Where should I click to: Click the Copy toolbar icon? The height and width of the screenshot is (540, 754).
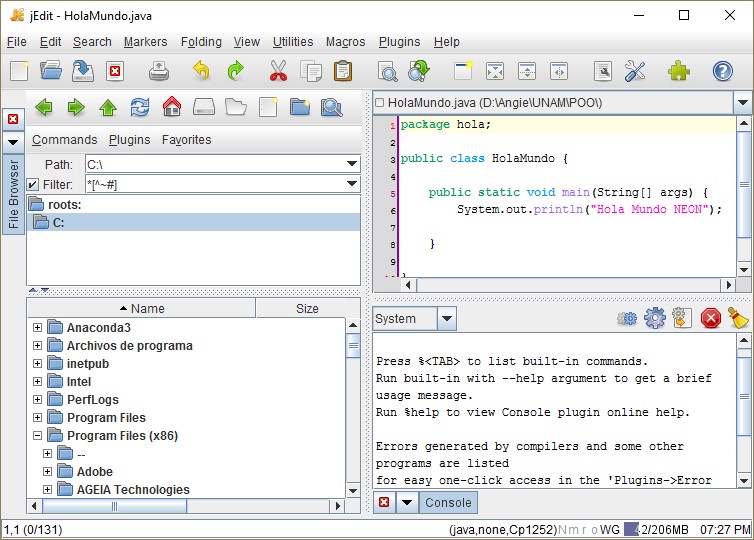pyautogui.click(x=311, y=71)
